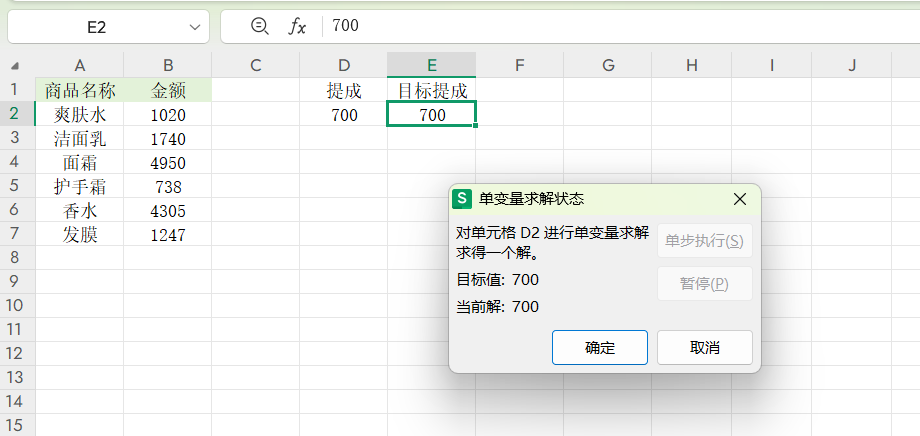Select column I header
The height and width of the screenshot is (436, 920).
(772, 65)
